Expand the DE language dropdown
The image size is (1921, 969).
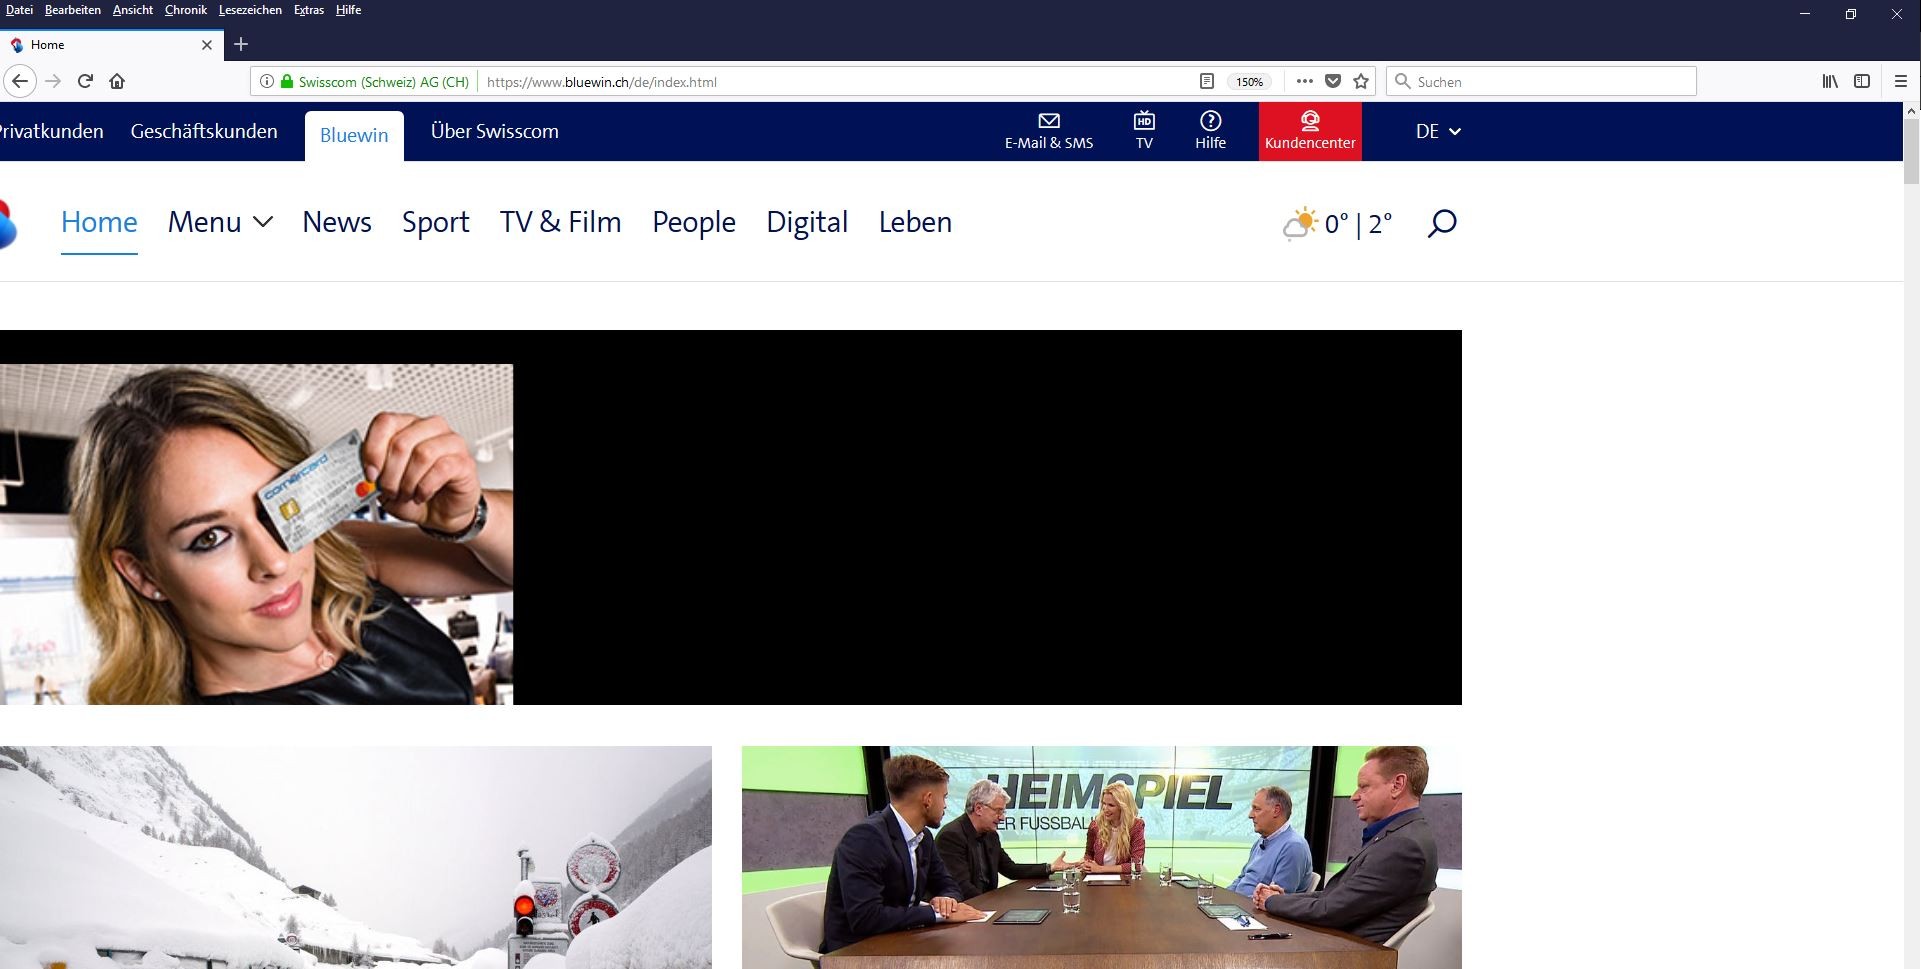point(1438,132)
